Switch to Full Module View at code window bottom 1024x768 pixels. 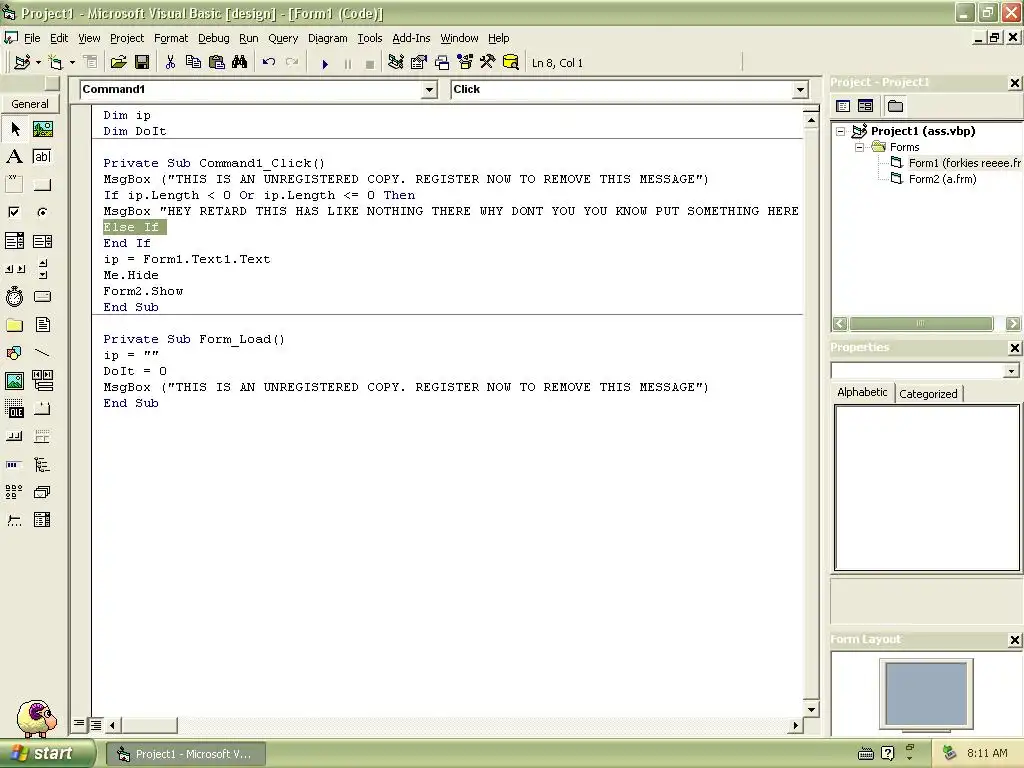click(x=95, y=724)
